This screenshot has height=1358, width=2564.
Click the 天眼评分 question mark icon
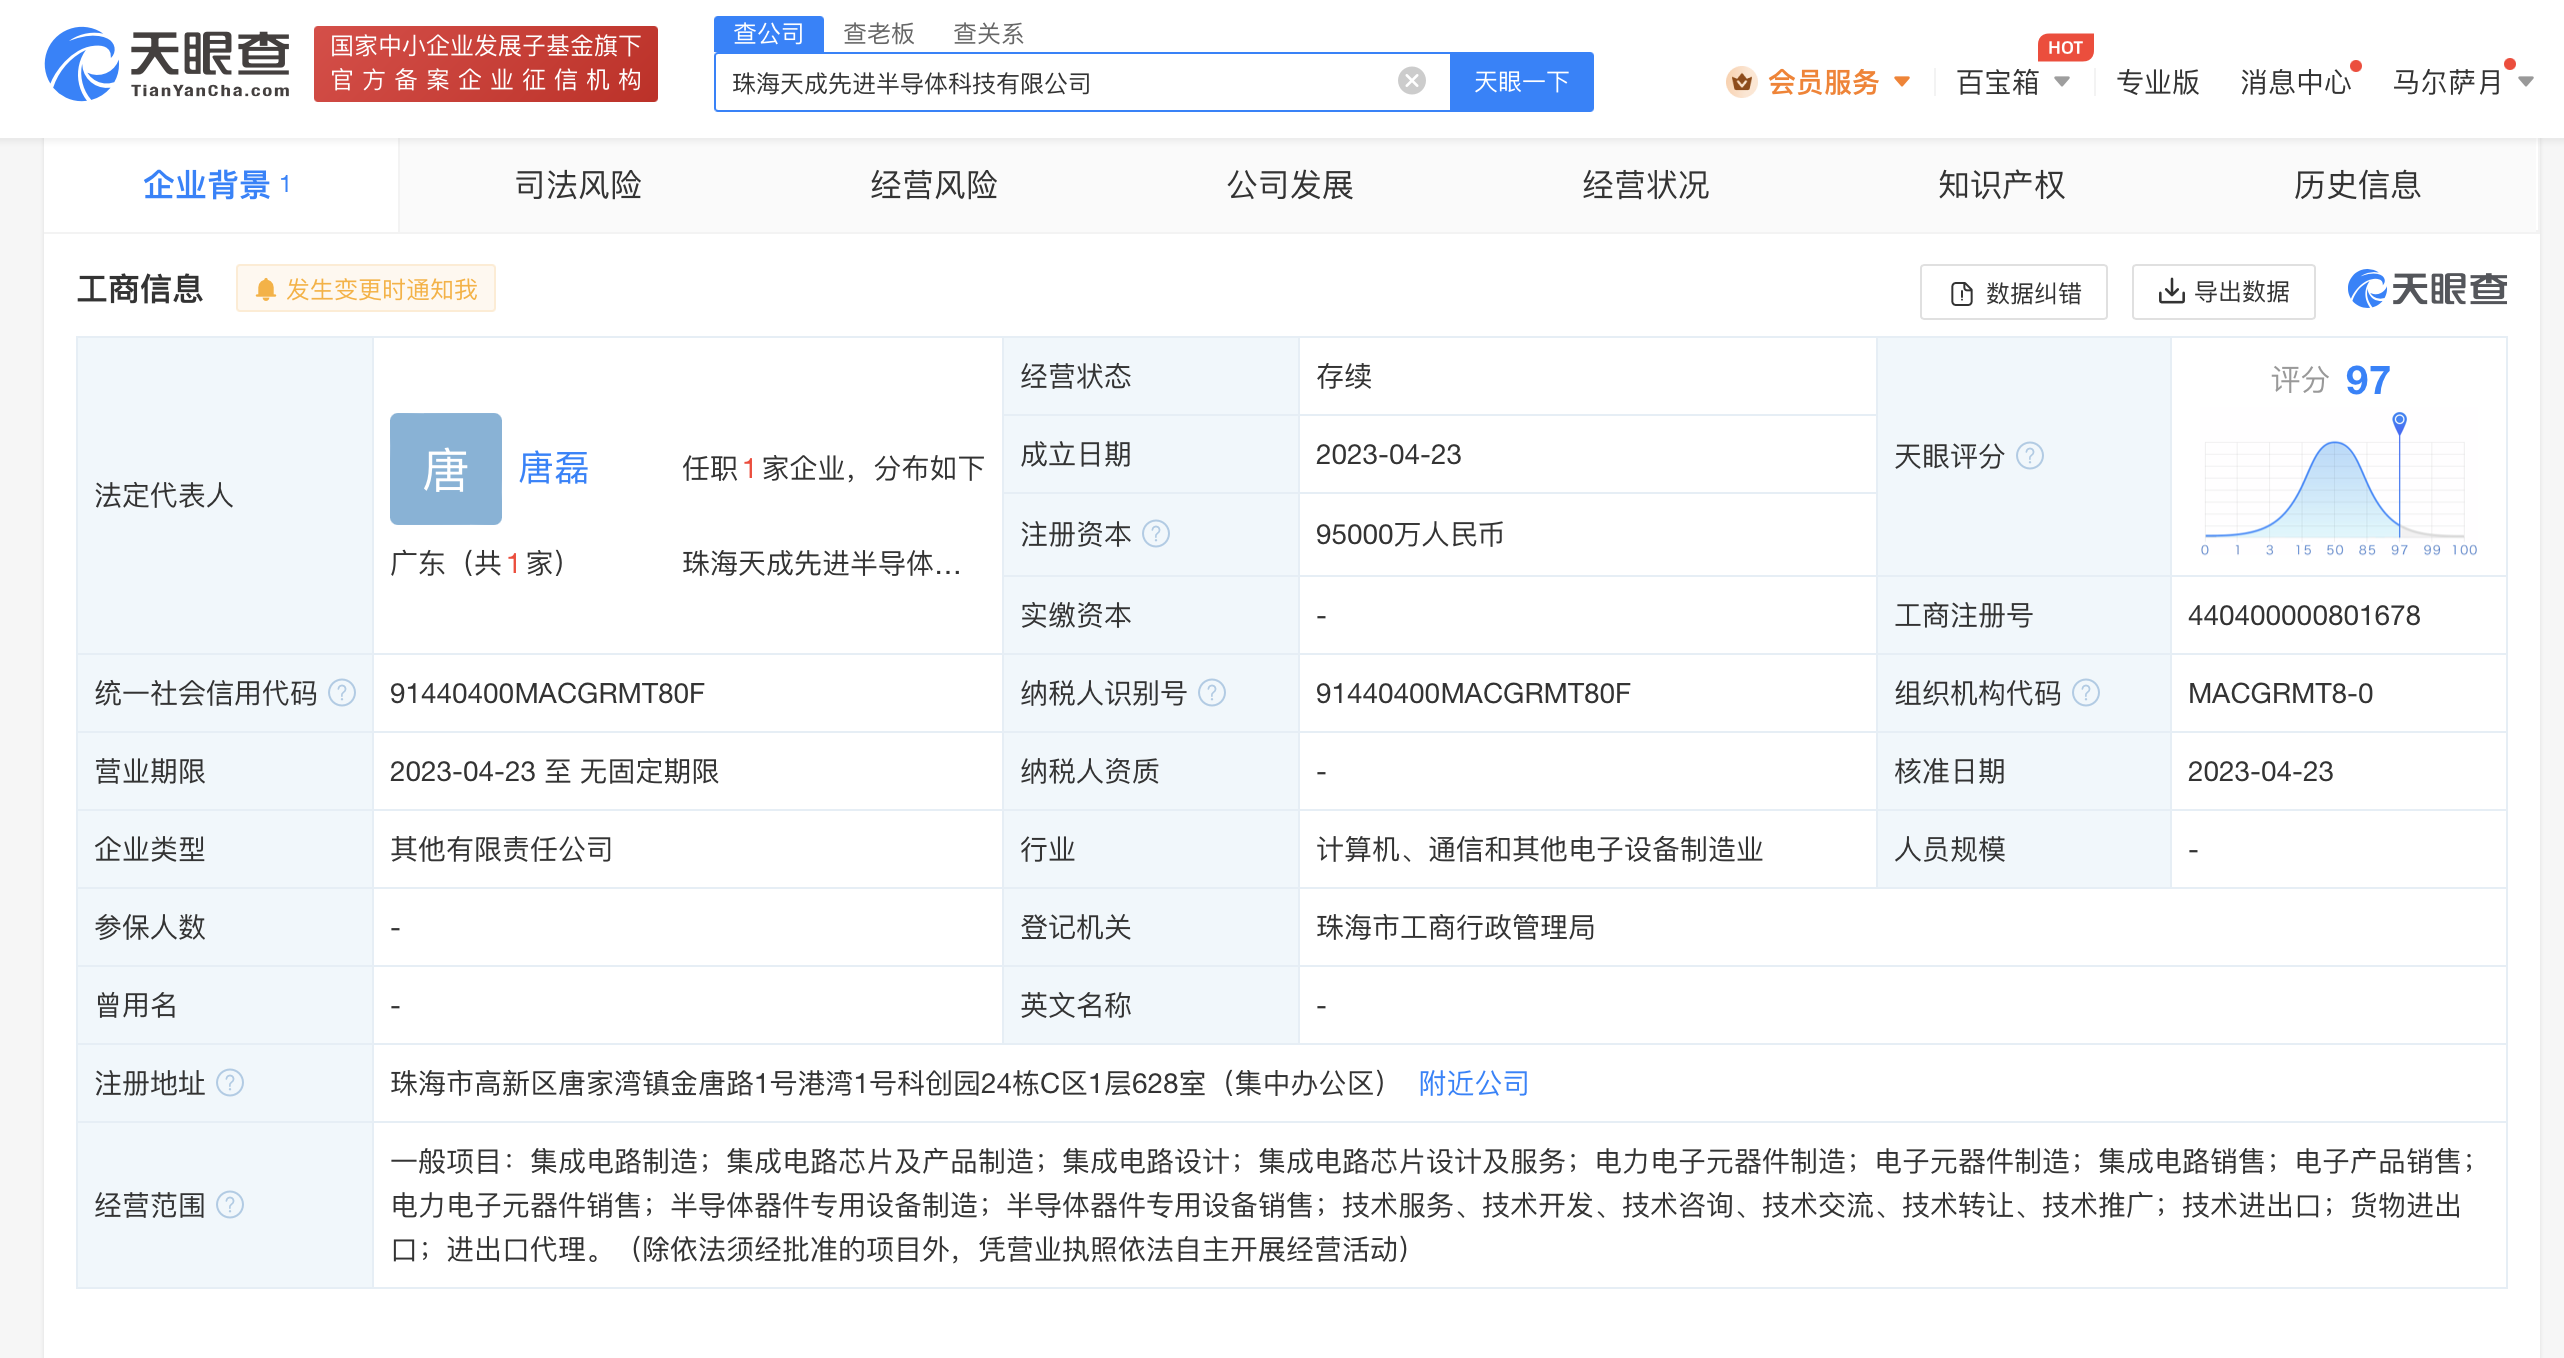coord(2031,456)
